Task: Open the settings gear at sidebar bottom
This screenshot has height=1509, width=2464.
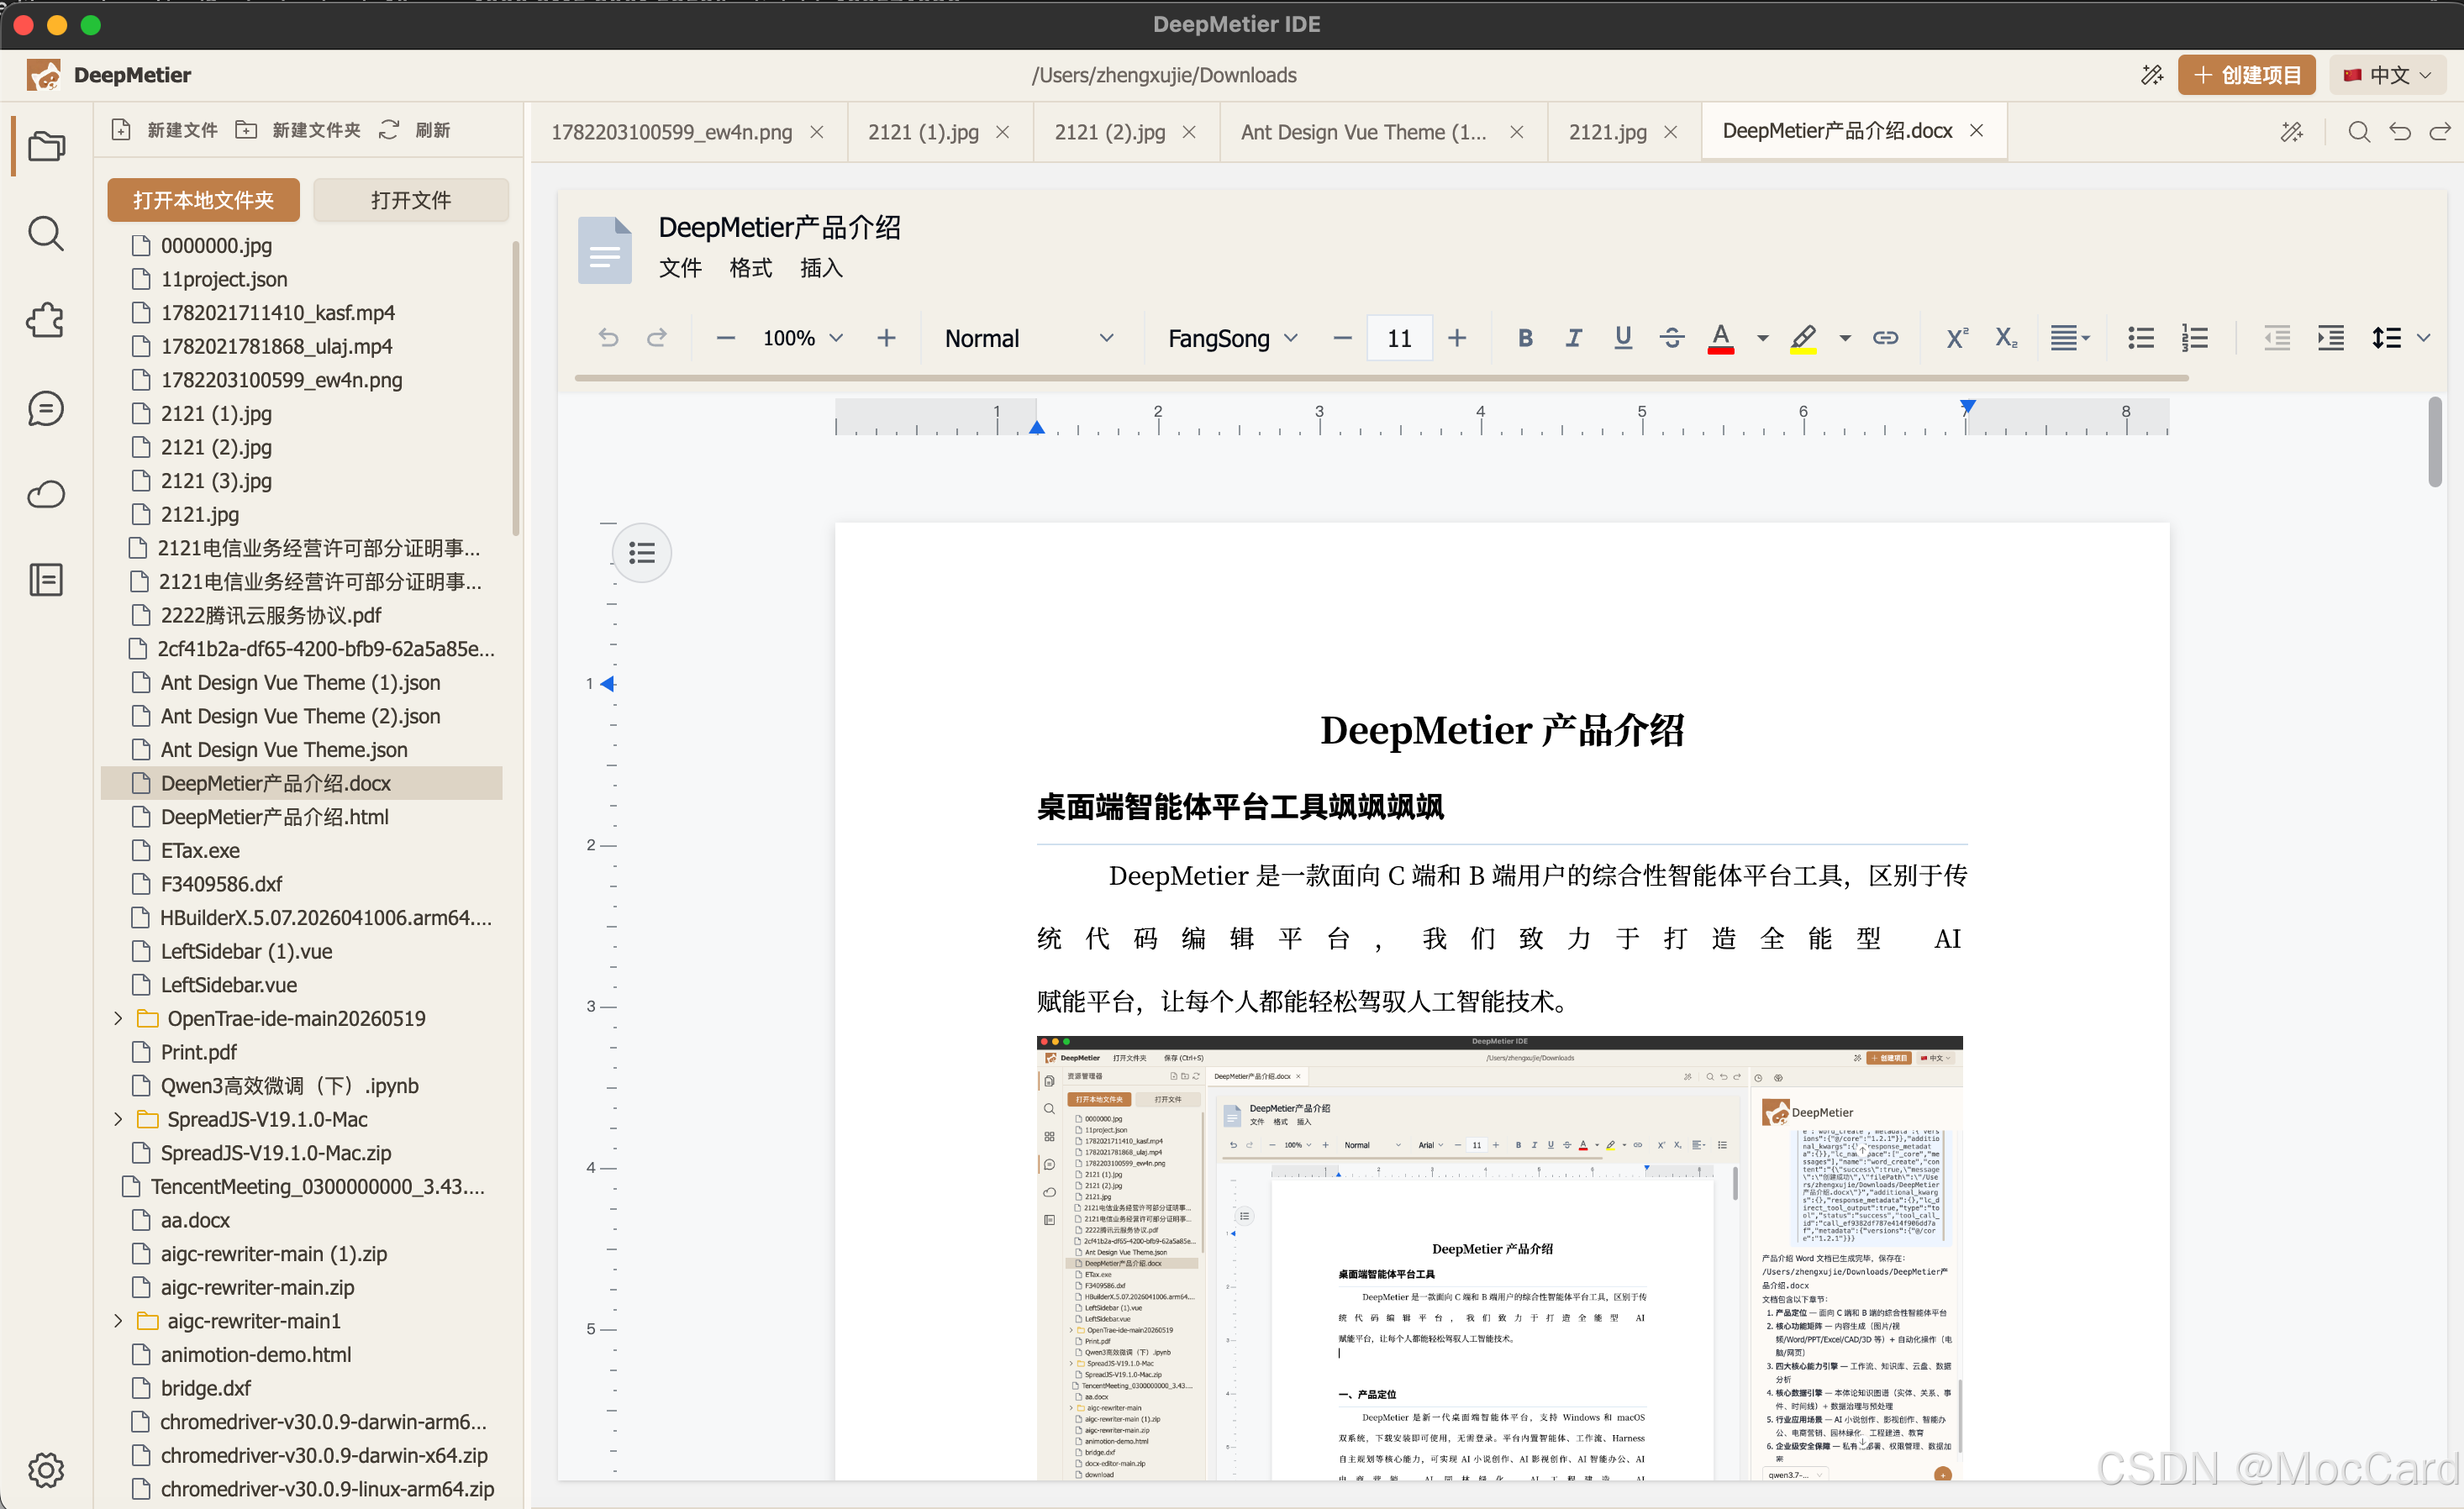Action: point(46,1469)
